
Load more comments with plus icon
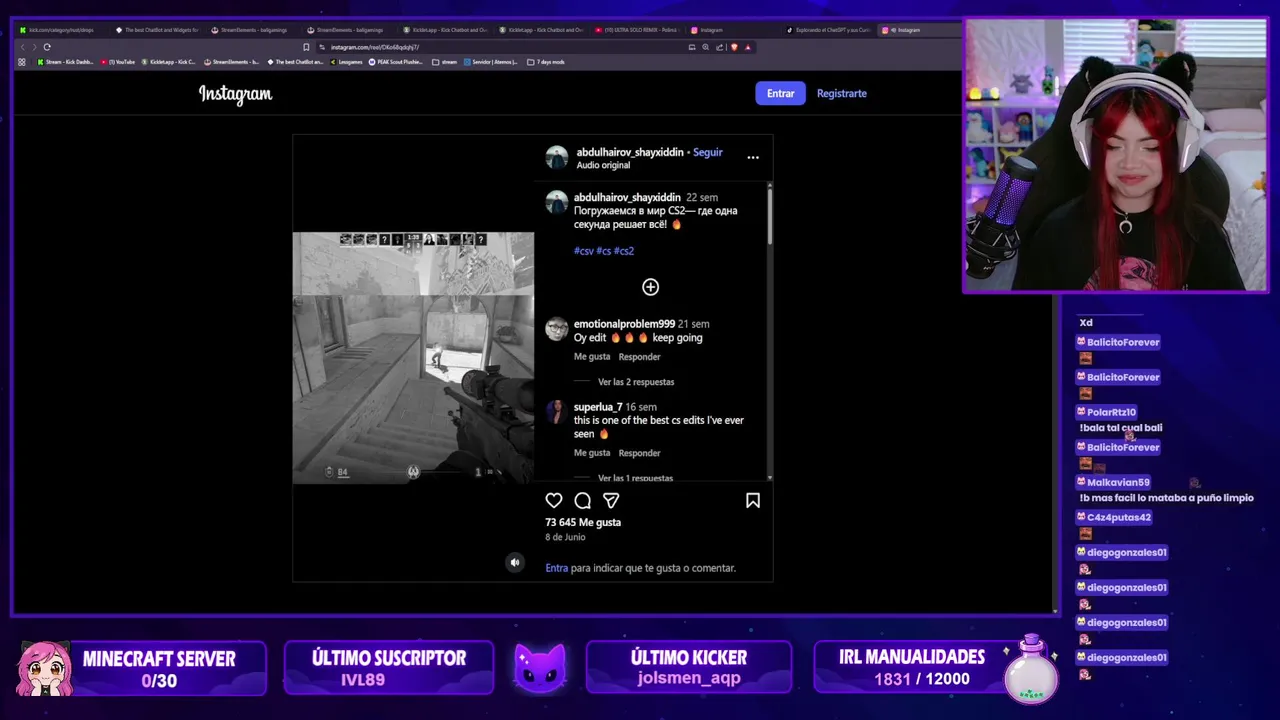tap(650, 287)
